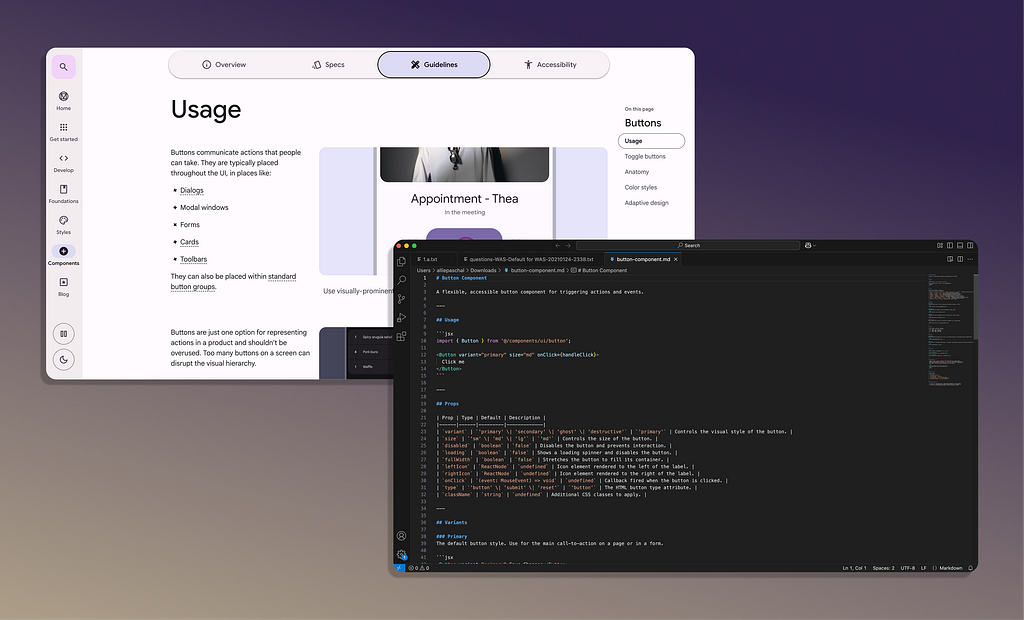Close the button-component.md tab
This screenshot has width=1024, height=620.
(x=676, y=259)
